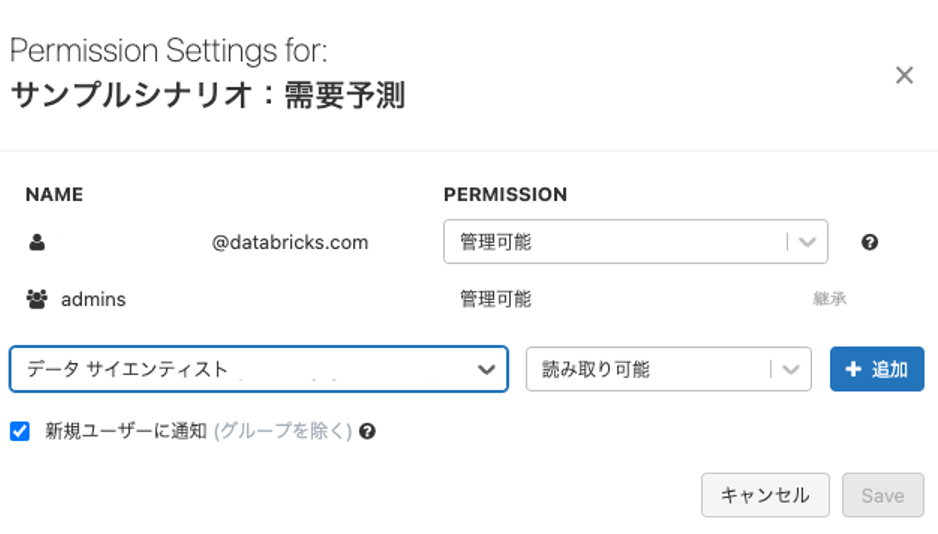Close the Permission Settings dialog with X

(x=904, y=76)
